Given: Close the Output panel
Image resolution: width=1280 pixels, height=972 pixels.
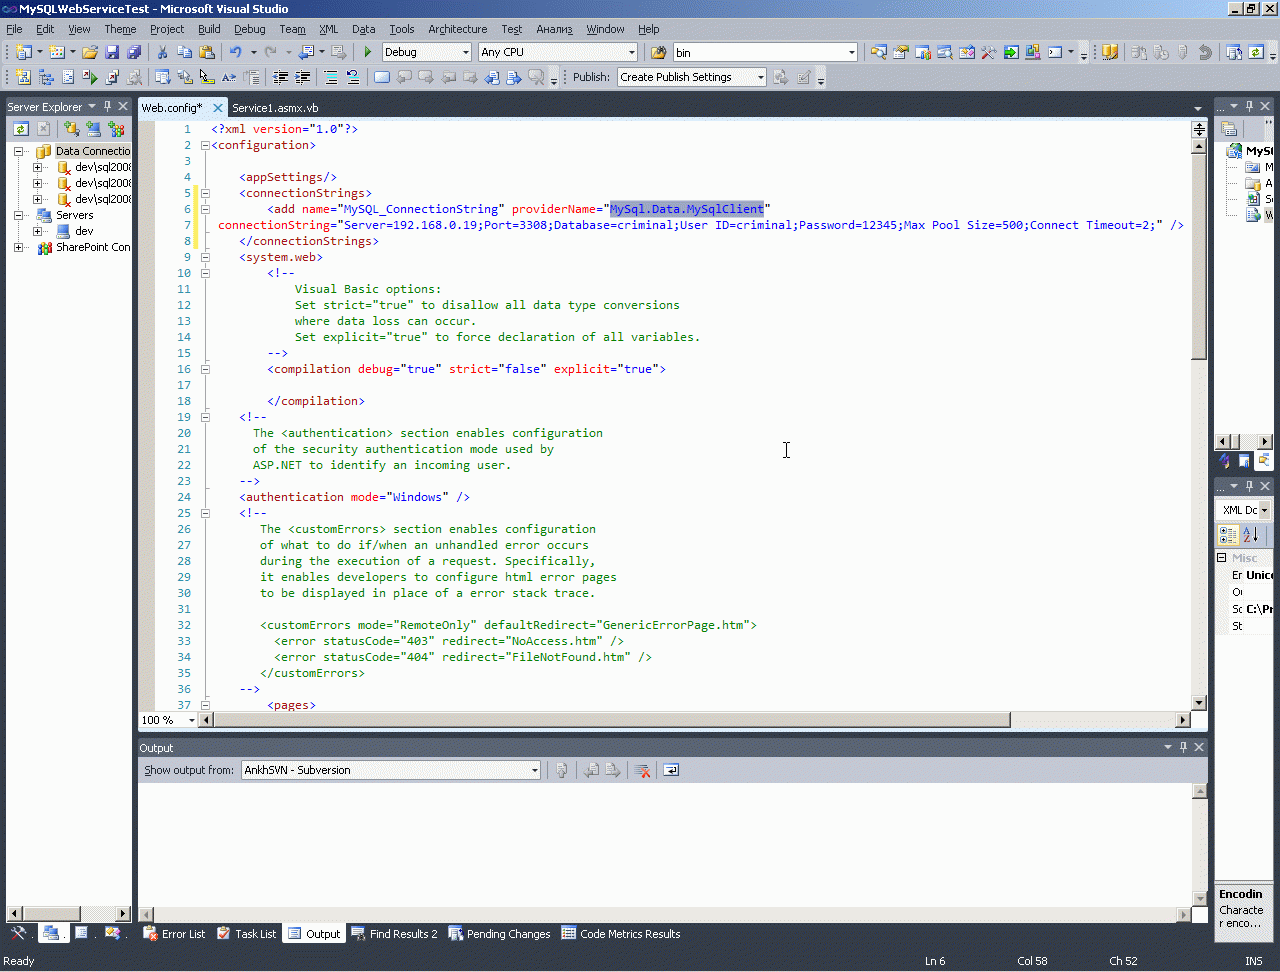Looking at the screenshot, I should (1200, 747).
